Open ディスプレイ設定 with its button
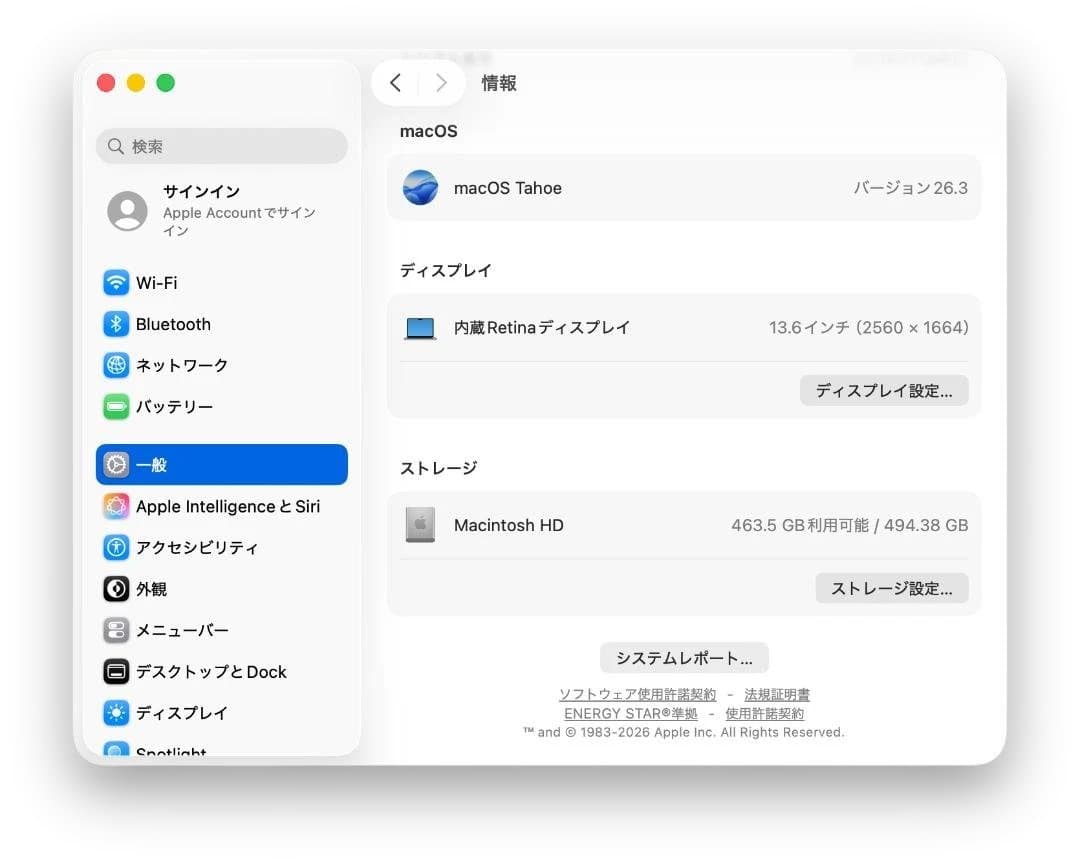The image size is (1080, 862). (x=884, y=390)
